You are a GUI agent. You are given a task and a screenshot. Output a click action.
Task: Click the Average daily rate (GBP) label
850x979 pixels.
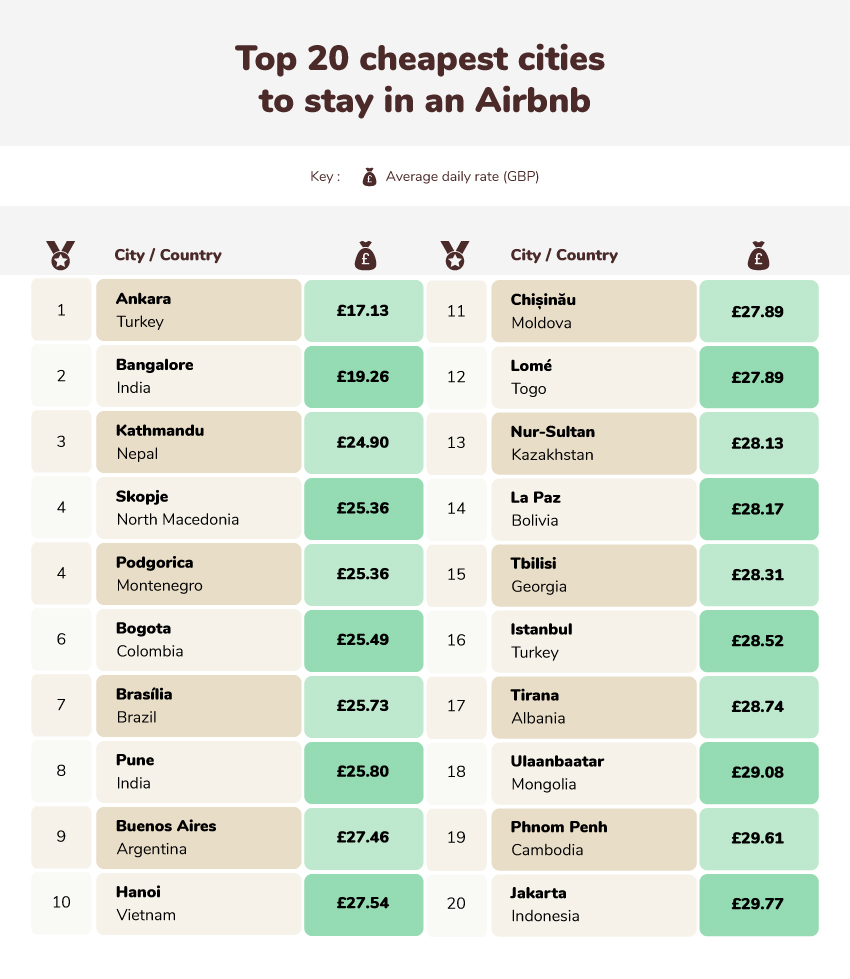462,177
